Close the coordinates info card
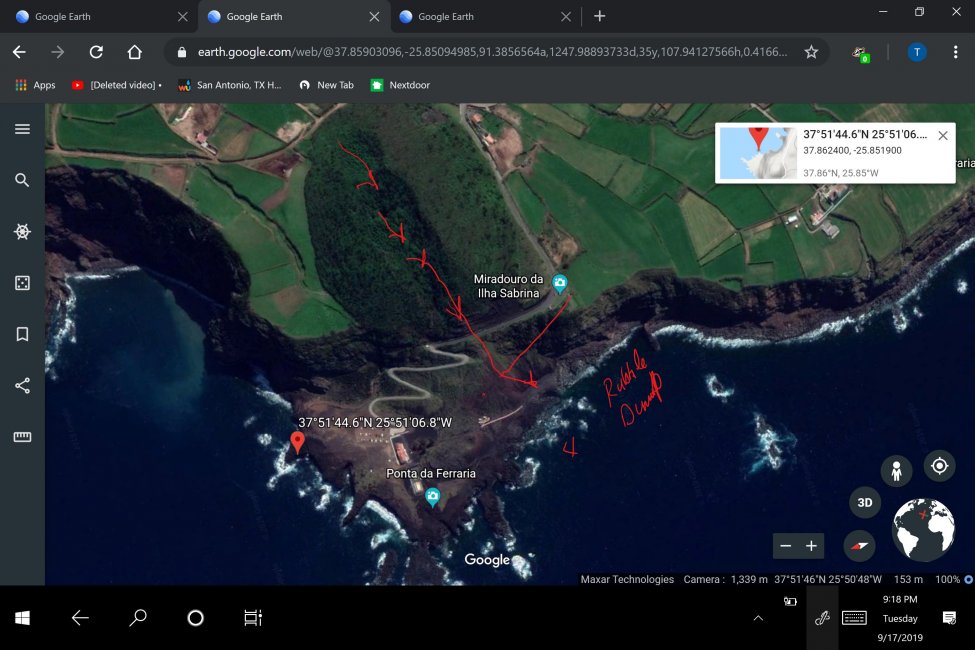The height and width of the screenshot is (650, 975). click(943, 136)
